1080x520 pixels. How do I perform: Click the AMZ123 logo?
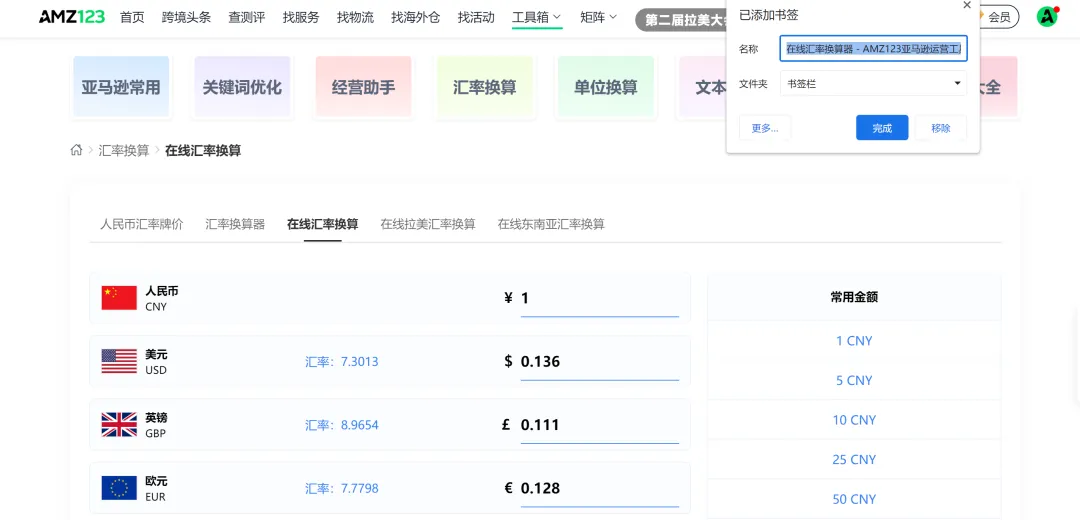click(x=72, y=17)
